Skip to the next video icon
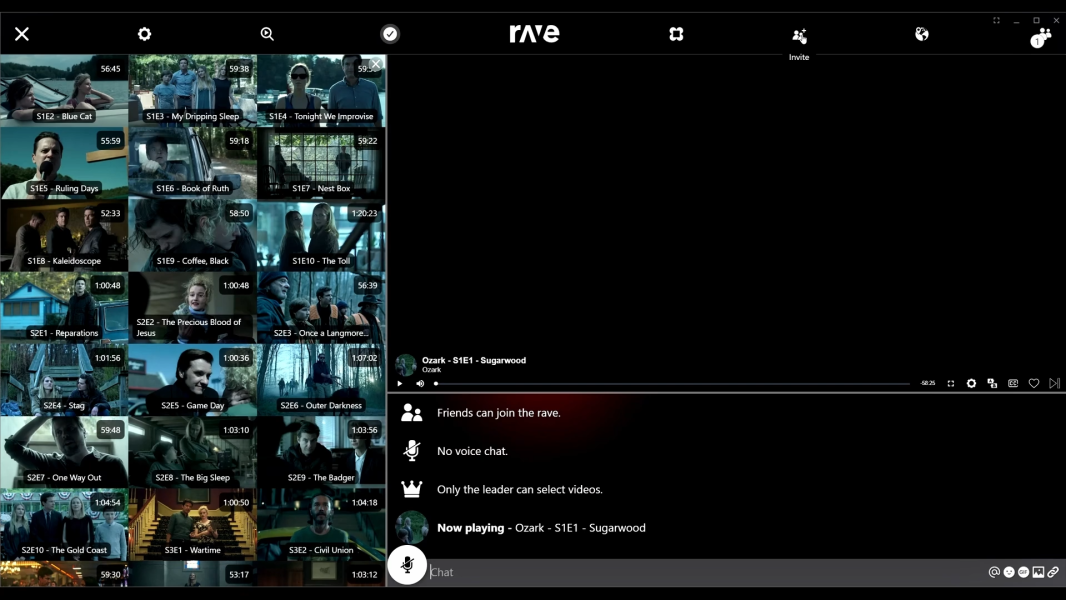The image size is (1066, 600). click(x=1054, y=383)
